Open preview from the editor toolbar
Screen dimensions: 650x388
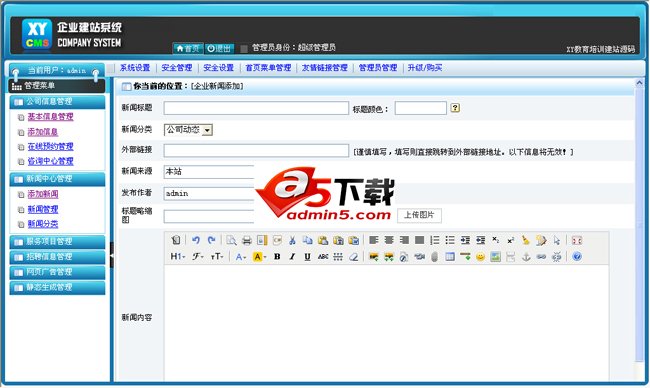pyautogui.click(x=231, y=240)
